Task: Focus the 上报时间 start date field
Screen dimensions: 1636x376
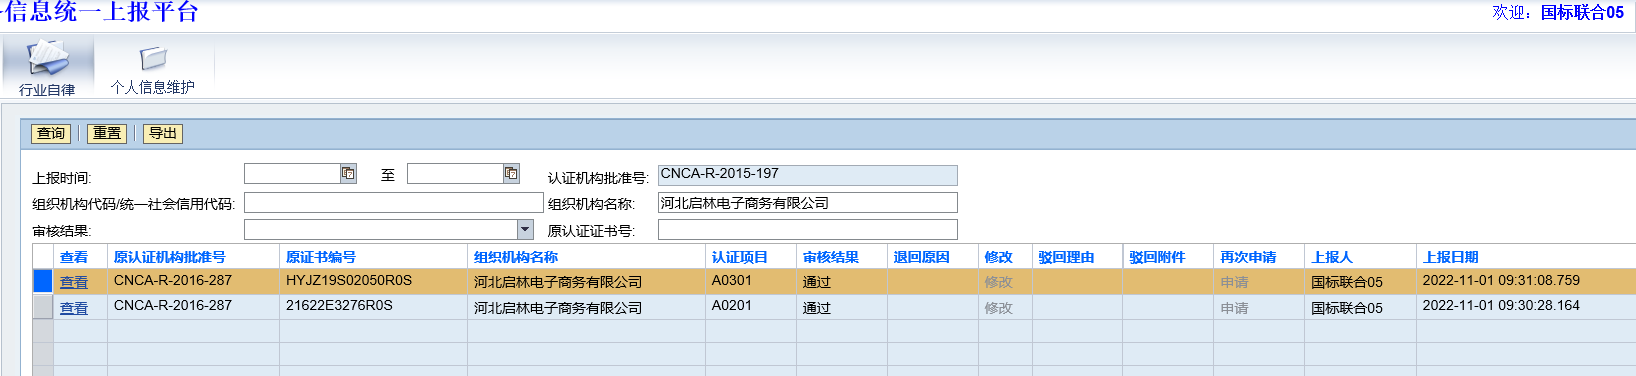Action: point(292,173)
